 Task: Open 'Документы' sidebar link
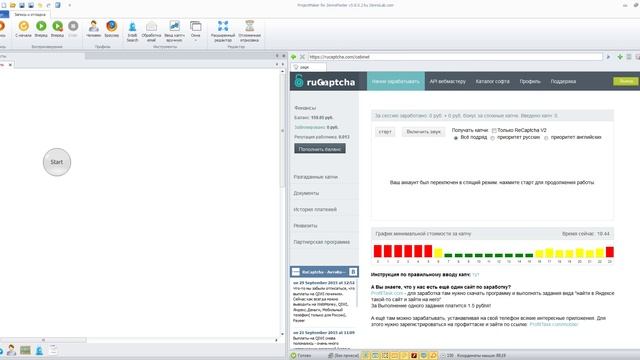(x=306, y=193)
